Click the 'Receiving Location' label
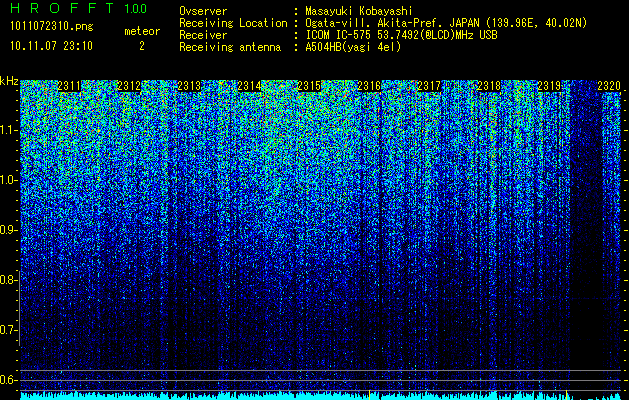Viewport: 629px width, 400px height. 233,23
